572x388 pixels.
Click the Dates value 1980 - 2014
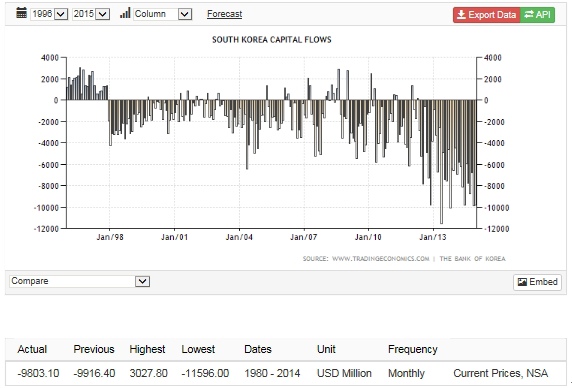point(272,373)
